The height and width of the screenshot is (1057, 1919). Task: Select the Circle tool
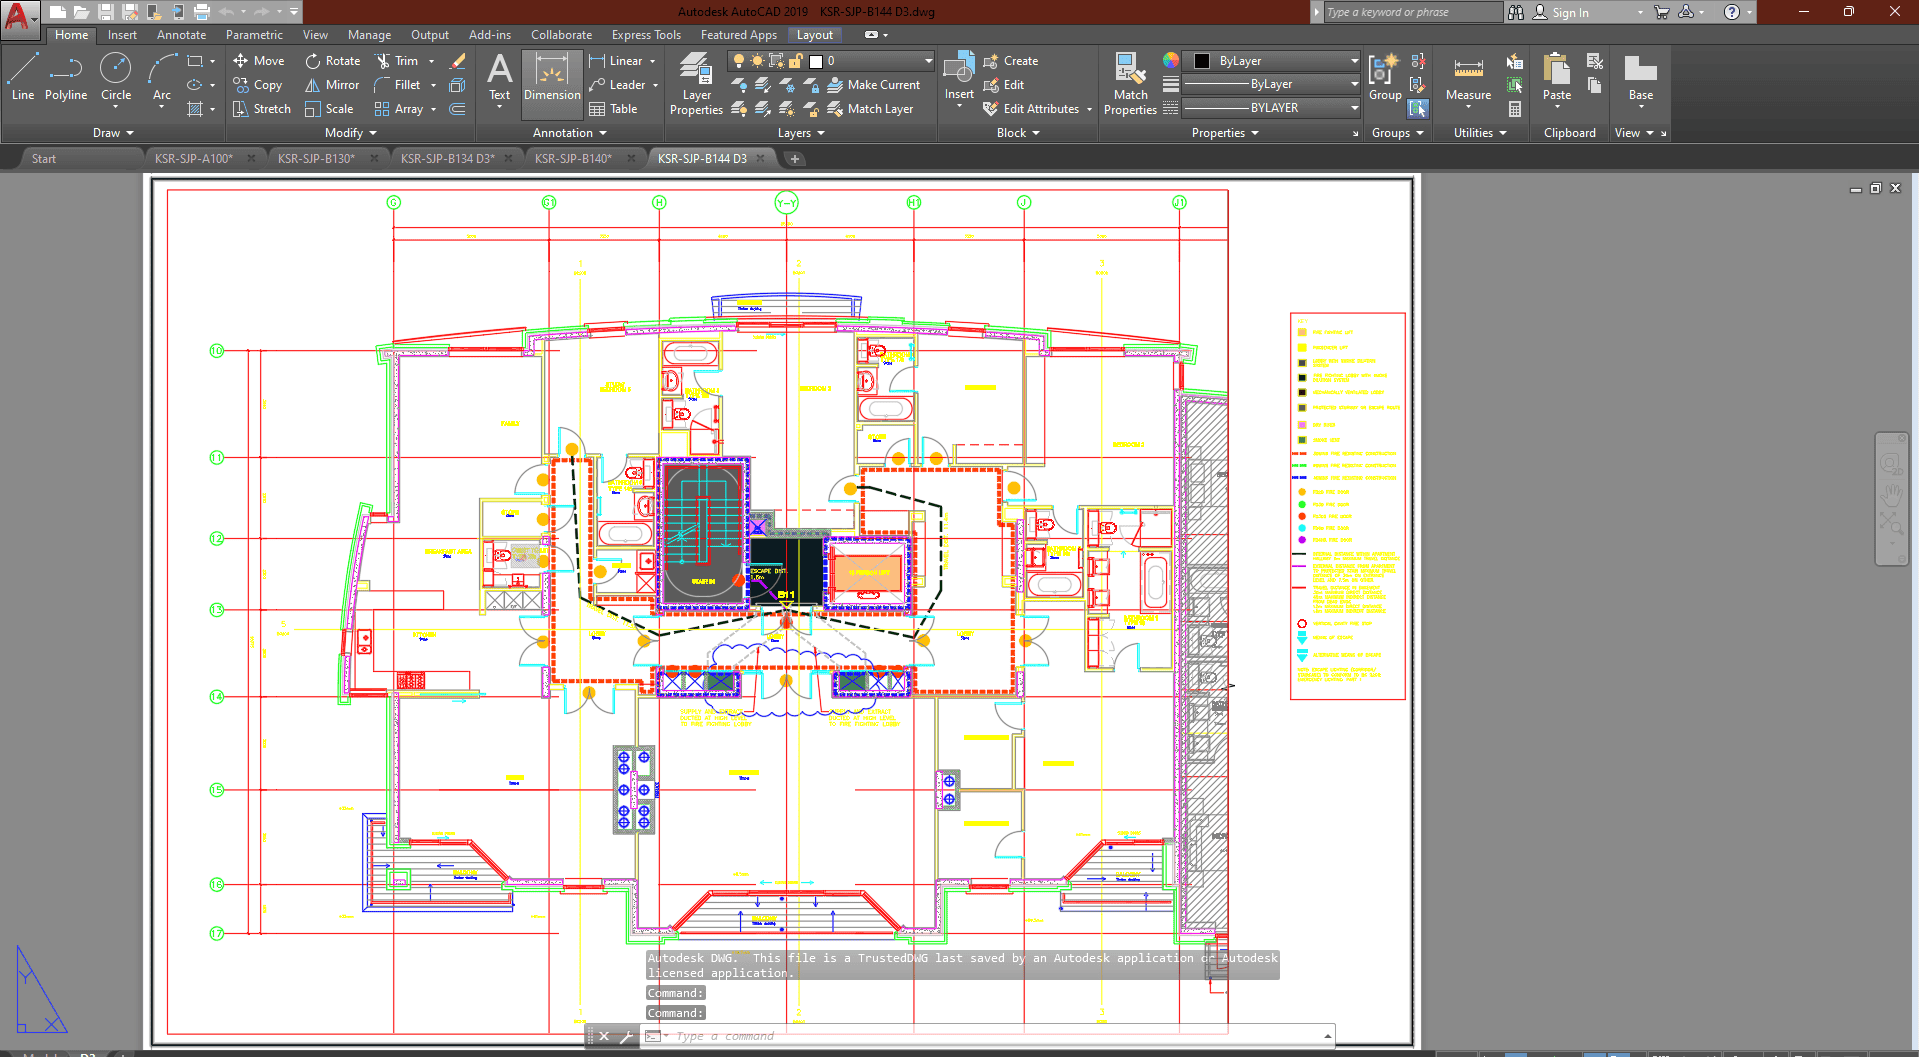pyautogui.click(x=116, y=78)
